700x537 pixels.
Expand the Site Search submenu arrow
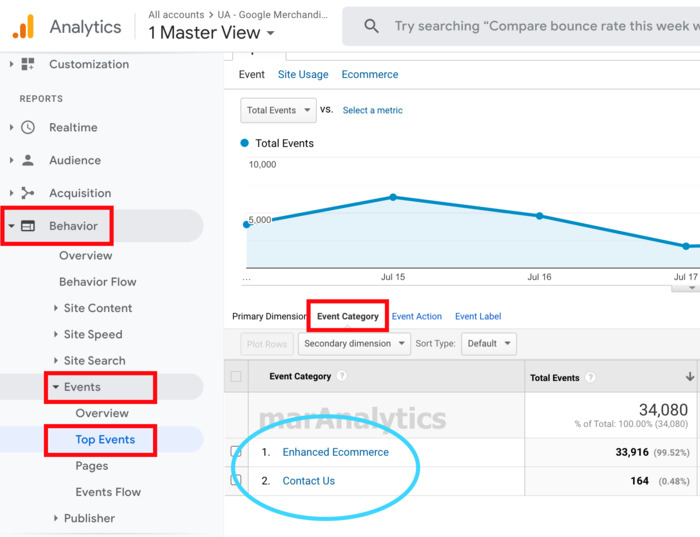(x=56, y=360)
